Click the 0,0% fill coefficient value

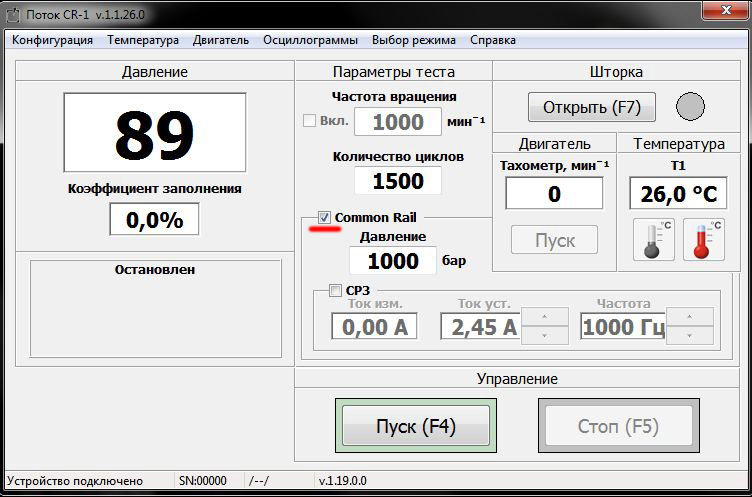click(154, 219)
